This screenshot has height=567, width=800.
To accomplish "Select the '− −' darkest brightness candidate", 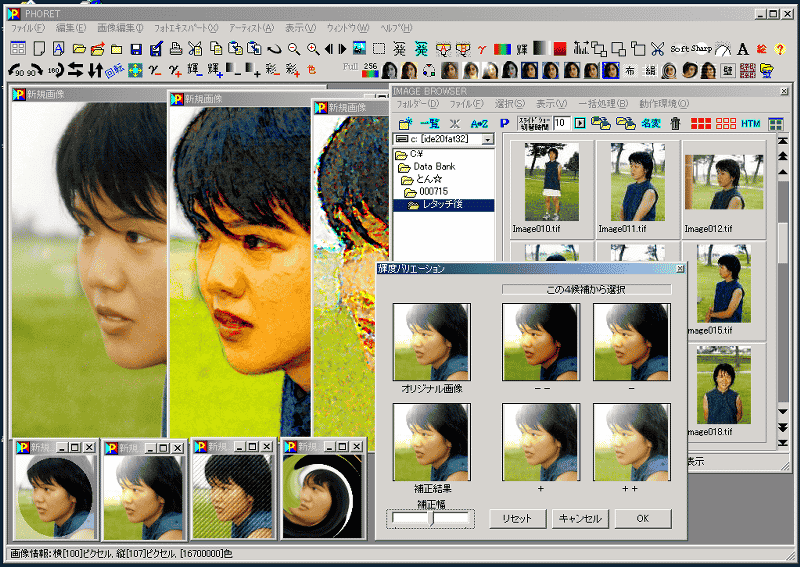I will coord(541,342).
